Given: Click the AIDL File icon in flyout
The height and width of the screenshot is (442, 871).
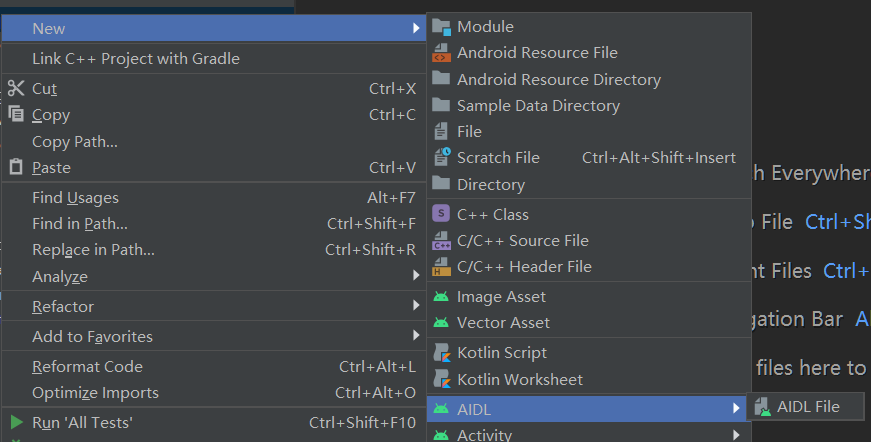Looking at the screenshot, I should (763, 407).
